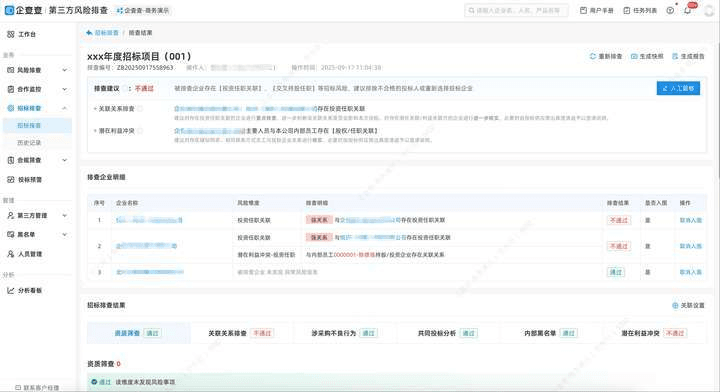Screen dimensions: 720x392
Task: Open the company name link in row 3
Action: pos(150,272)
